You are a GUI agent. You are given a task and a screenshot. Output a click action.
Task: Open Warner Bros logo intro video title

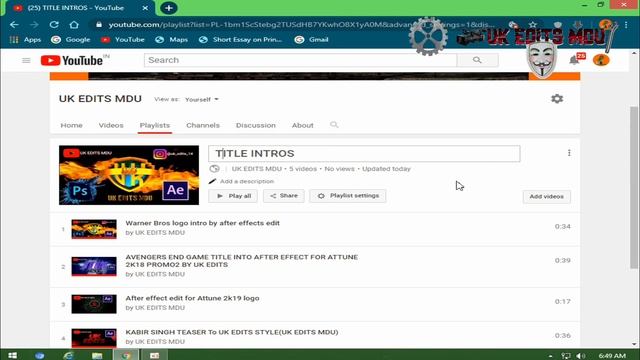(x=202, y=223)
